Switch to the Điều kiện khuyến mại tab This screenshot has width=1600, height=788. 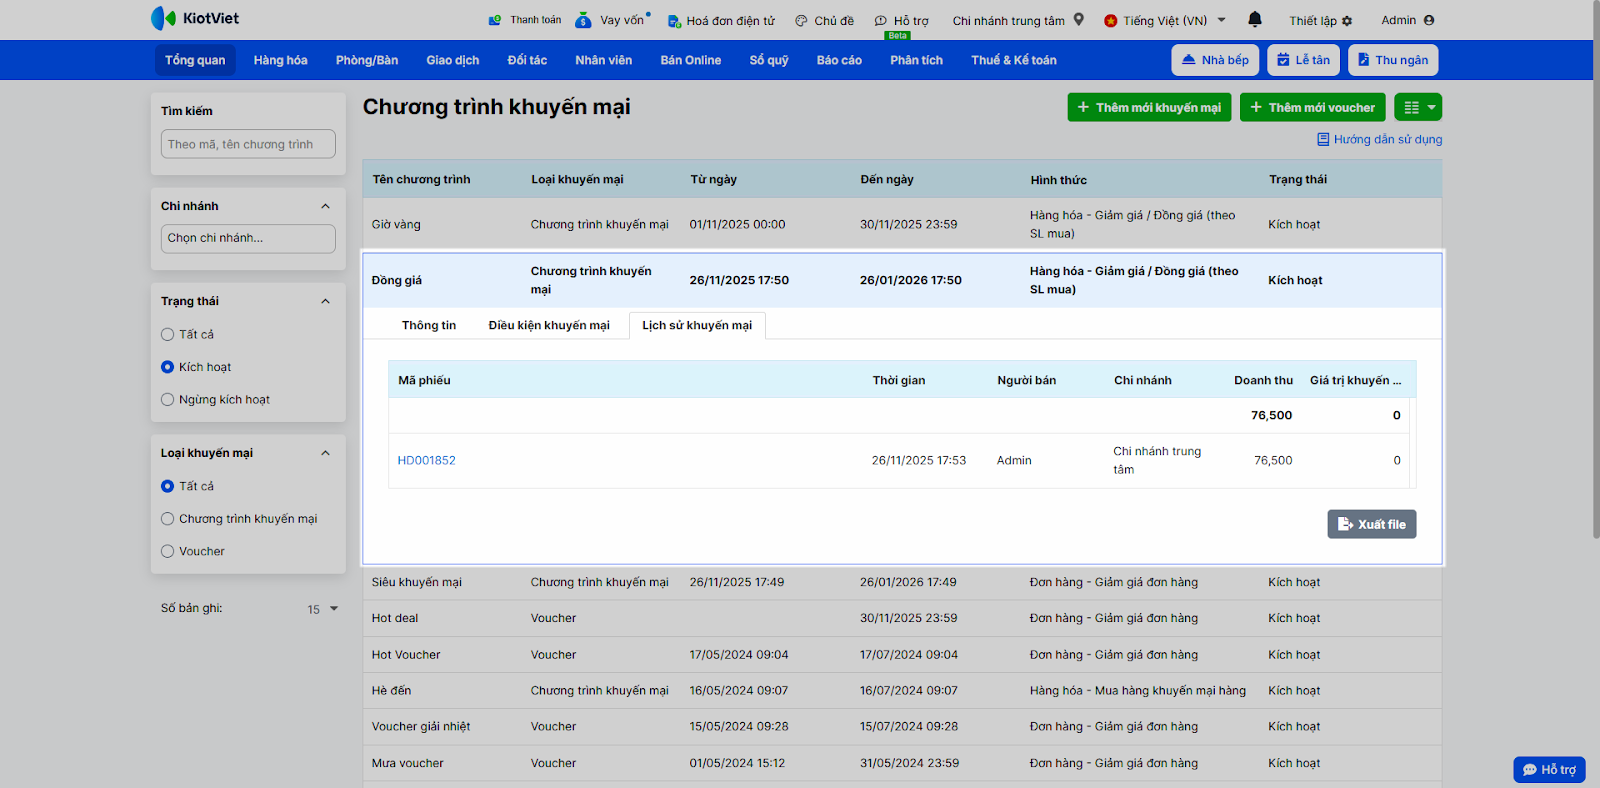coord(548,326)
